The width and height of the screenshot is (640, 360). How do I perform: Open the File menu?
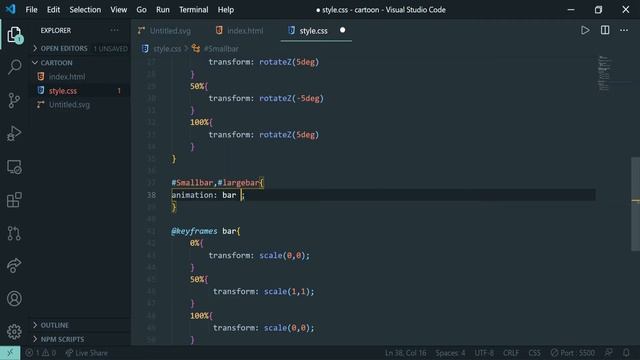(x=31, y=9)
